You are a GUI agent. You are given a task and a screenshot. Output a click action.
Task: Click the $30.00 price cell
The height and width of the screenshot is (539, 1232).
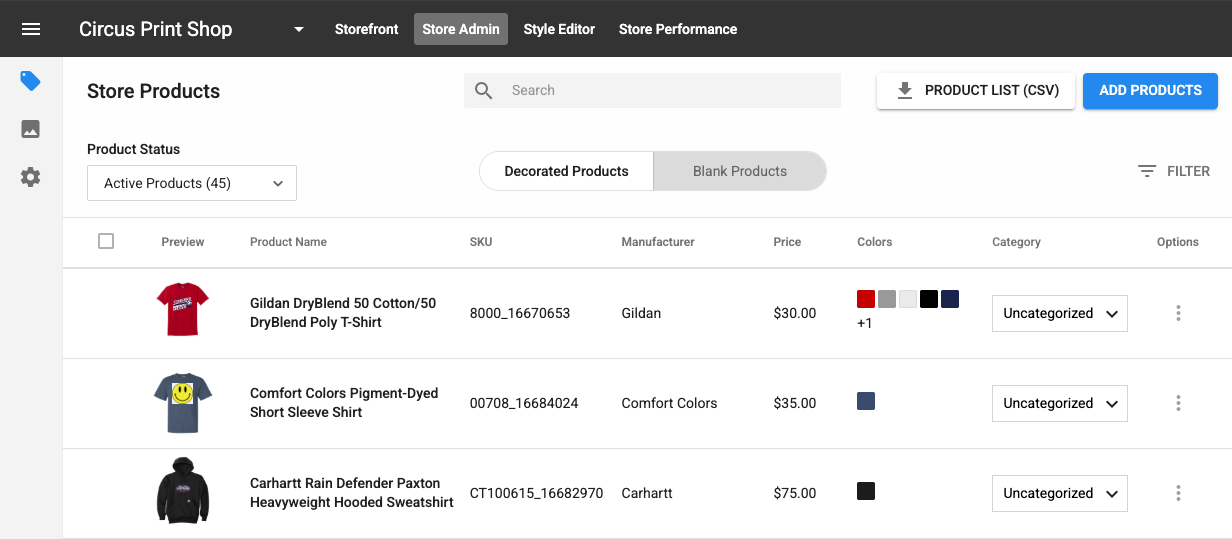pos(795,313)
